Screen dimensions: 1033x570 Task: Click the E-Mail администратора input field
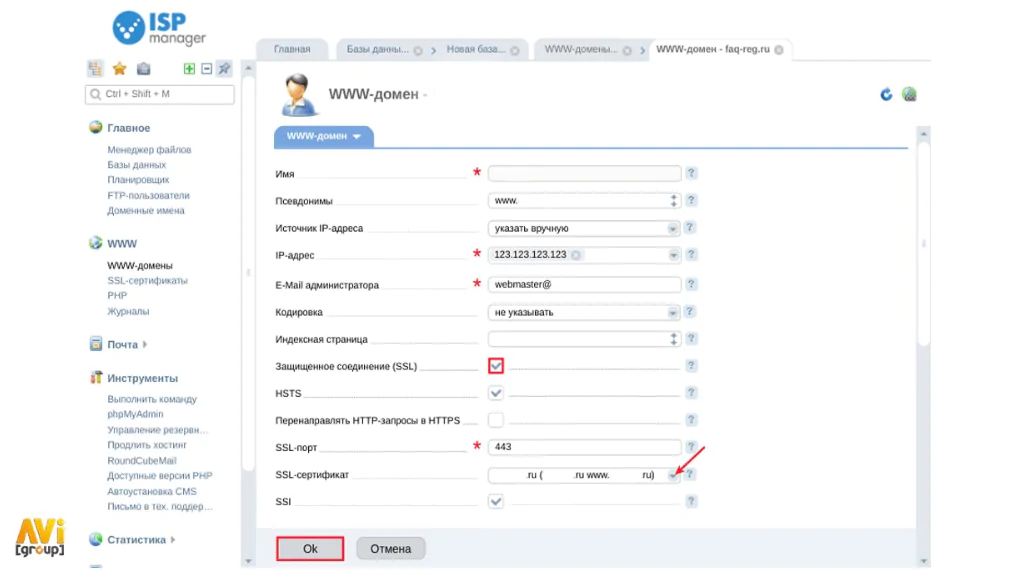(584, 285)
